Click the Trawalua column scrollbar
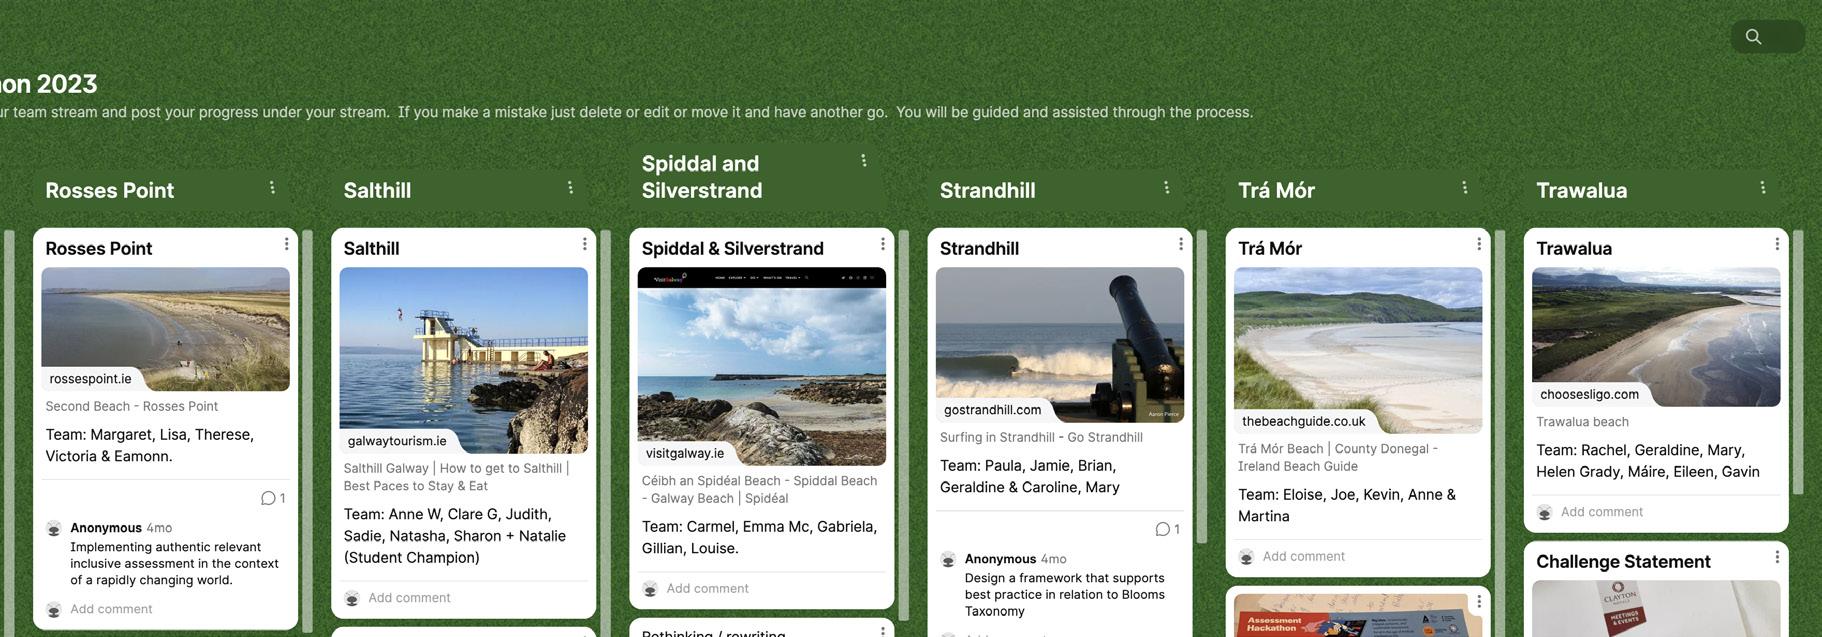The image size is (1822, 637). (1798, 362)
